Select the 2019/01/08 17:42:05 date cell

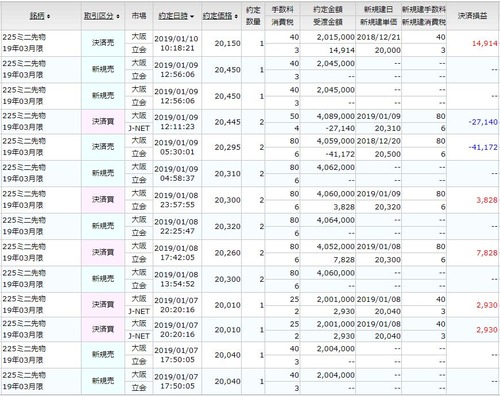tap(176, 253)
